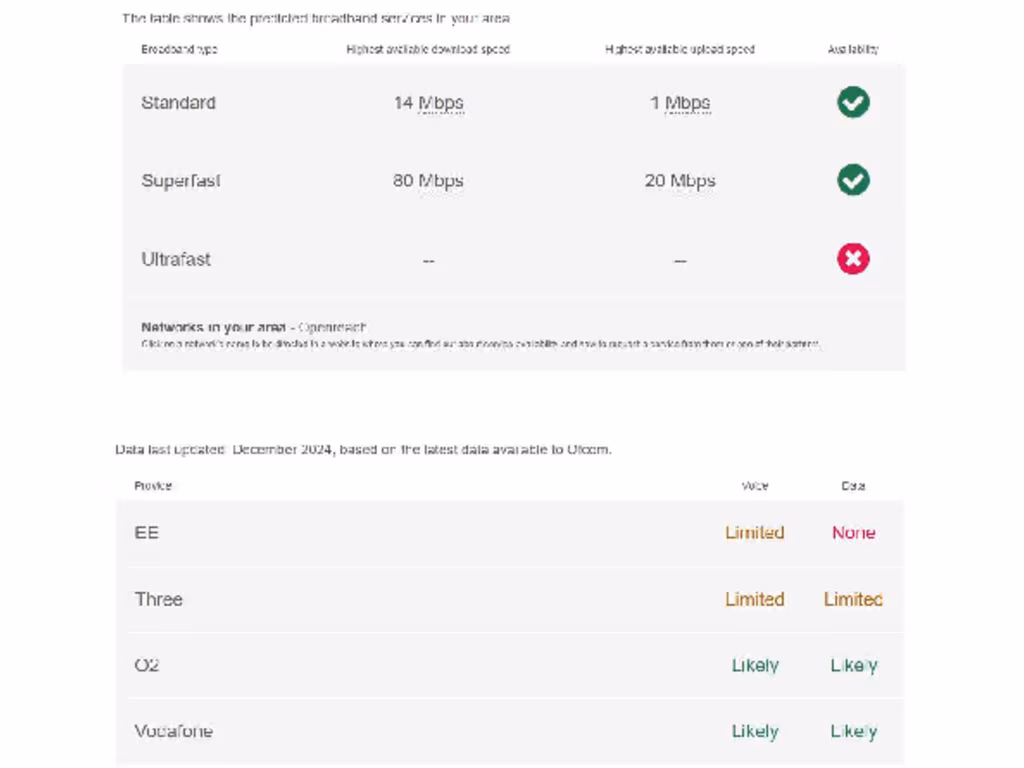The image size is (1024, 768).
Task: Click the Availability column header
Action: click(853, 49)
